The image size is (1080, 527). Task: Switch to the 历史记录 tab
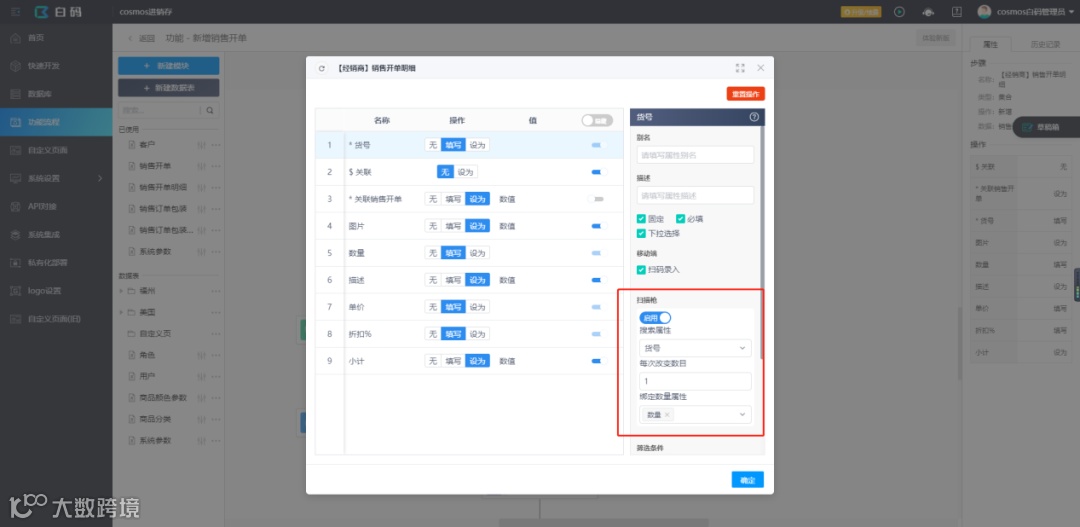(1045, 44)
